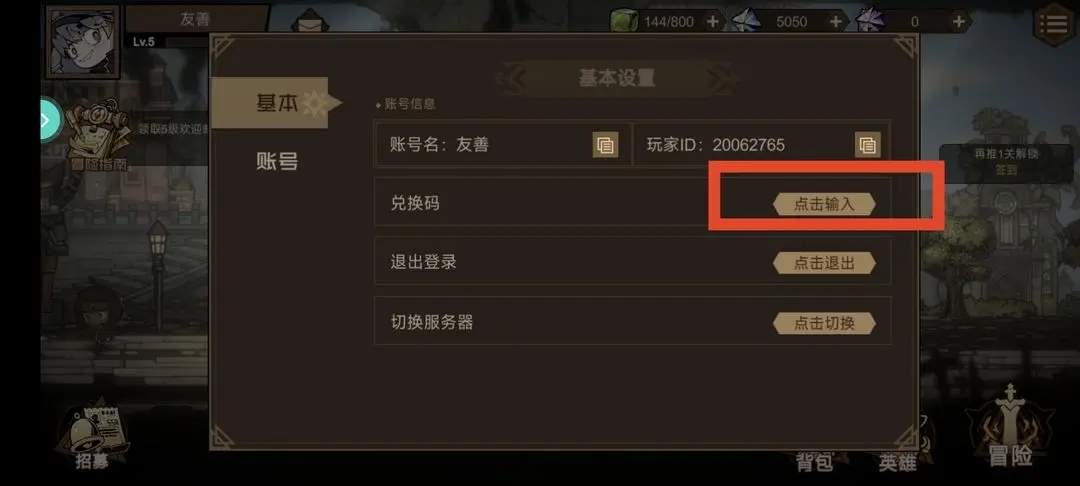Screen dimensions: 1080x486
Task: Click 点击切换 to switch server
Action: tap(824, 323)
